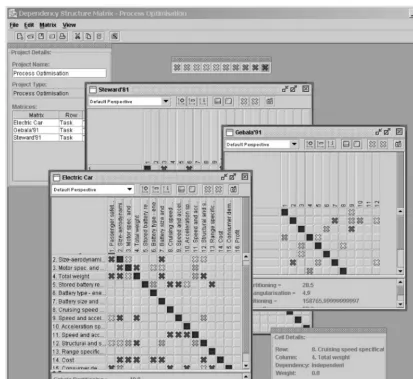Click first toolbar icon in Steward'81 window

pyautogui.click(x=182, y=101)
